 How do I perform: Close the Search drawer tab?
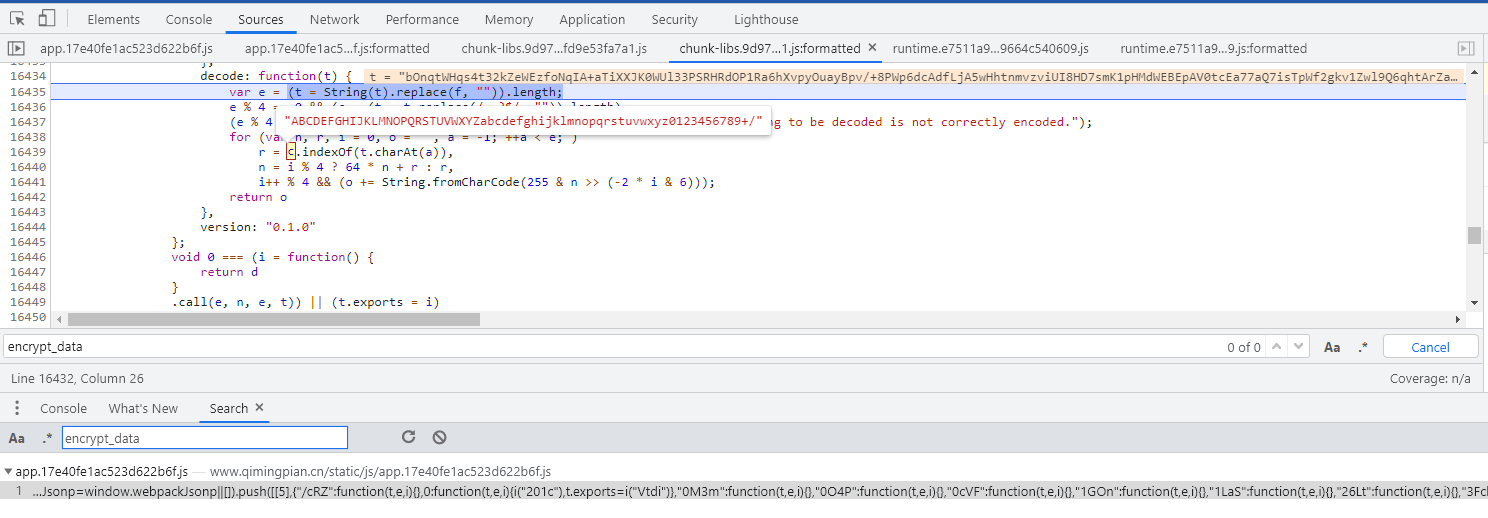pos(259,408)
